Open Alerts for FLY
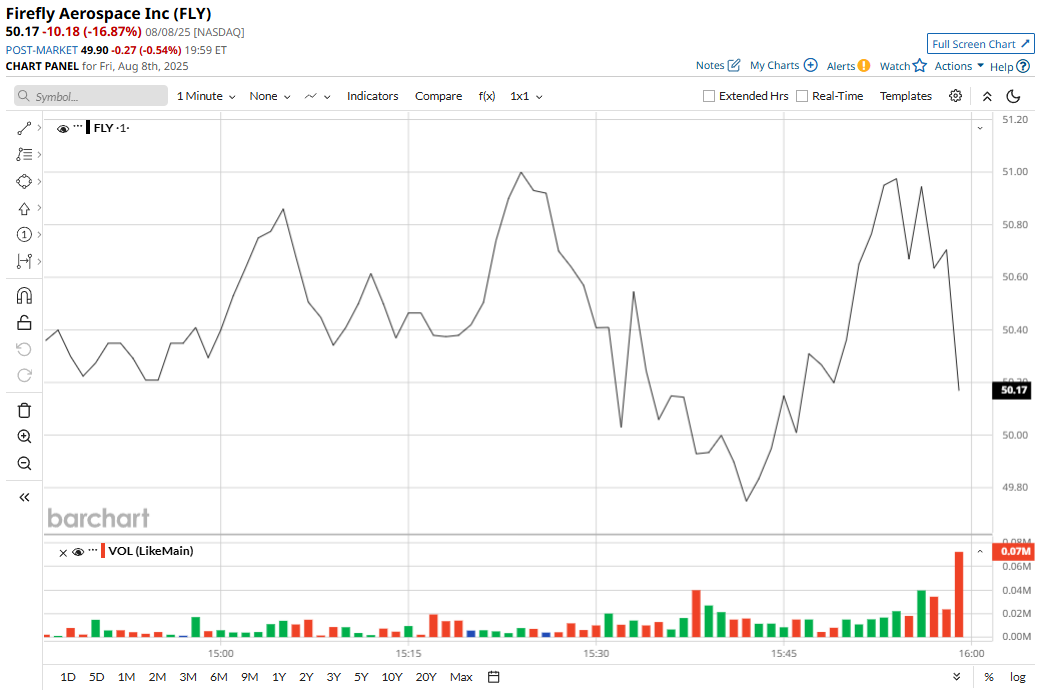Image resolution: width=1038 pixels, height=697 pixels. [848, 66]
